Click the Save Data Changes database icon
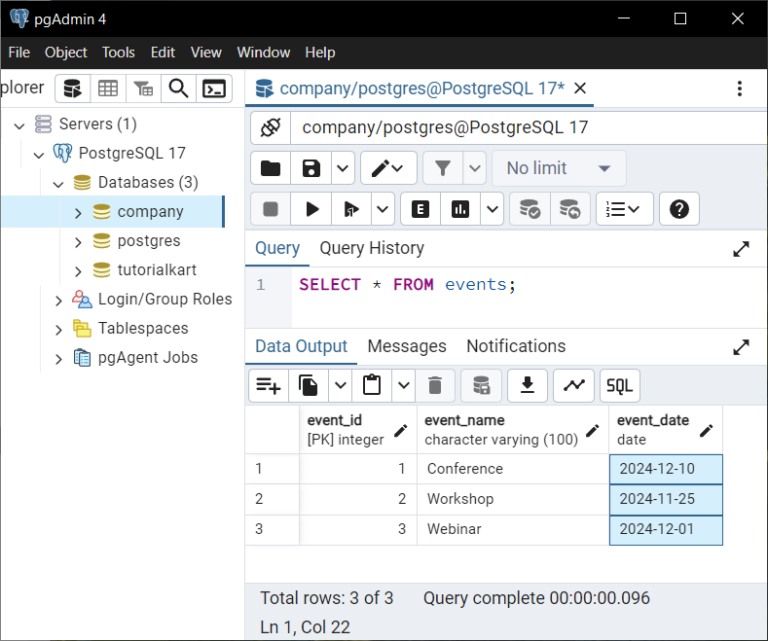 pyautogui.click(x=481, y=385)
